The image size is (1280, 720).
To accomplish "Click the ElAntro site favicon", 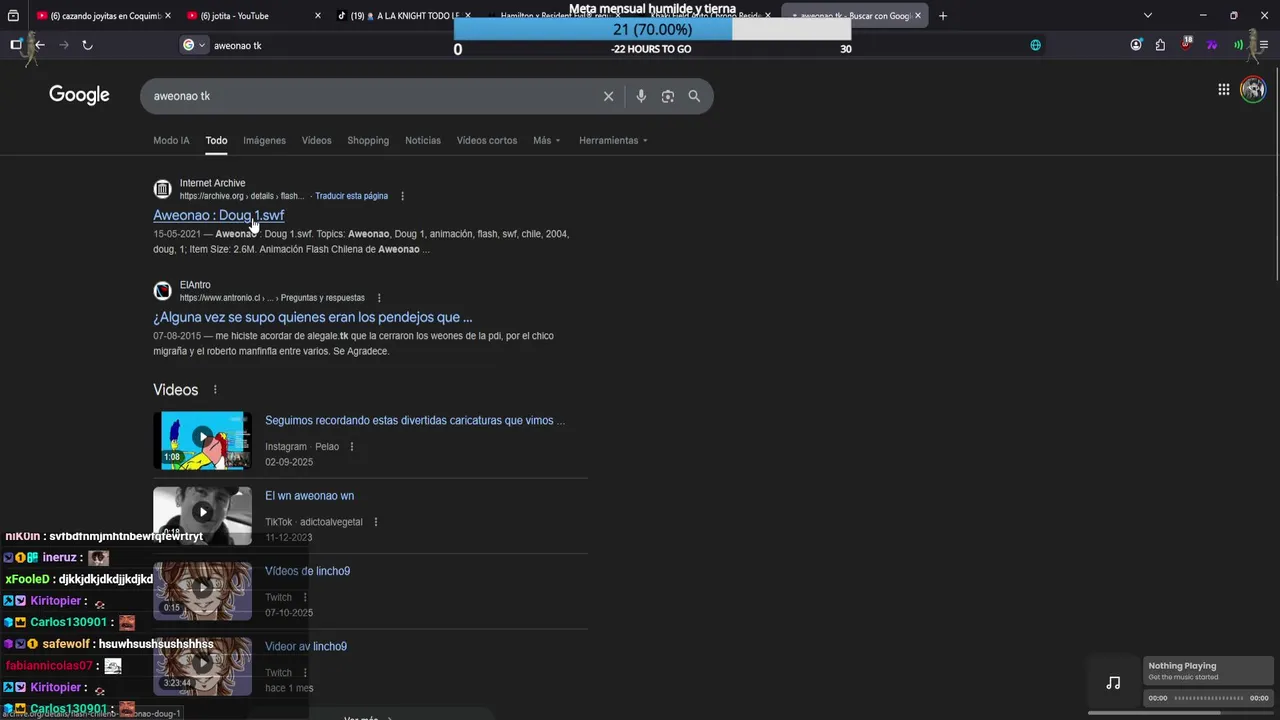I will (162, 291).
